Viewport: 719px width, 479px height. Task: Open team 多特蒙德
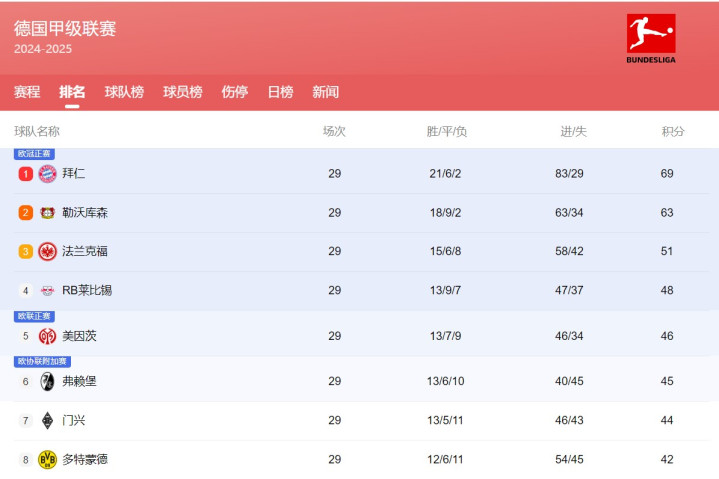point(85,459)
